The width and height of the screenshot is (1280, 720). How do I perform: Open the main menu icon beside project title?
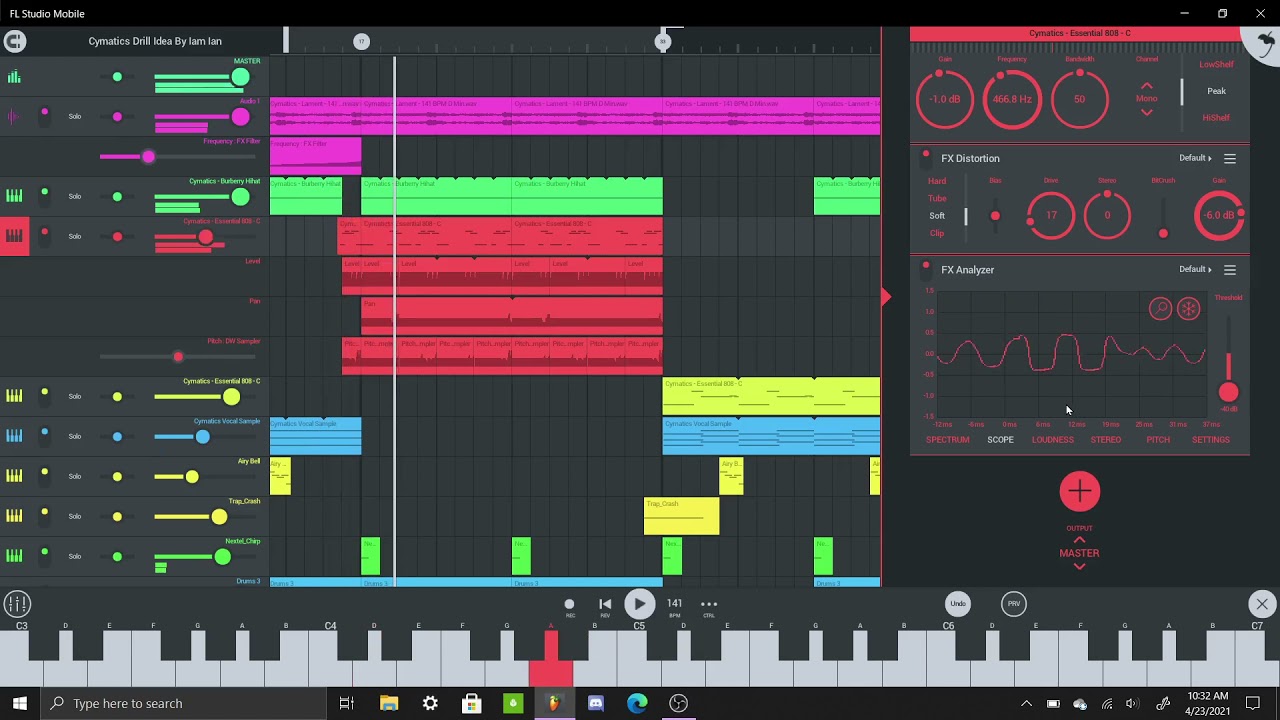(x=14, y=41)
